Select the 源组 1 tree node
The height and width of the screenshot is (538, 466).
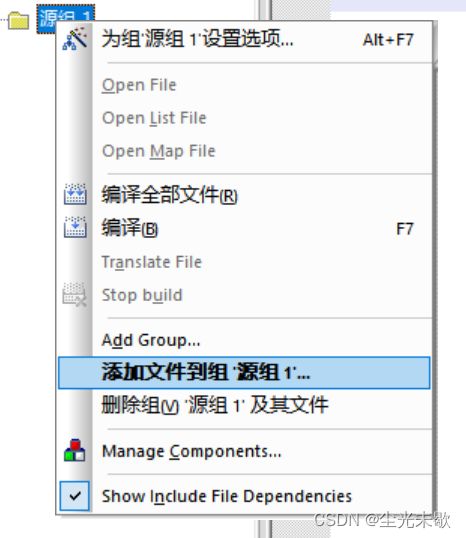pyautogui.click(x=66, y=17)
